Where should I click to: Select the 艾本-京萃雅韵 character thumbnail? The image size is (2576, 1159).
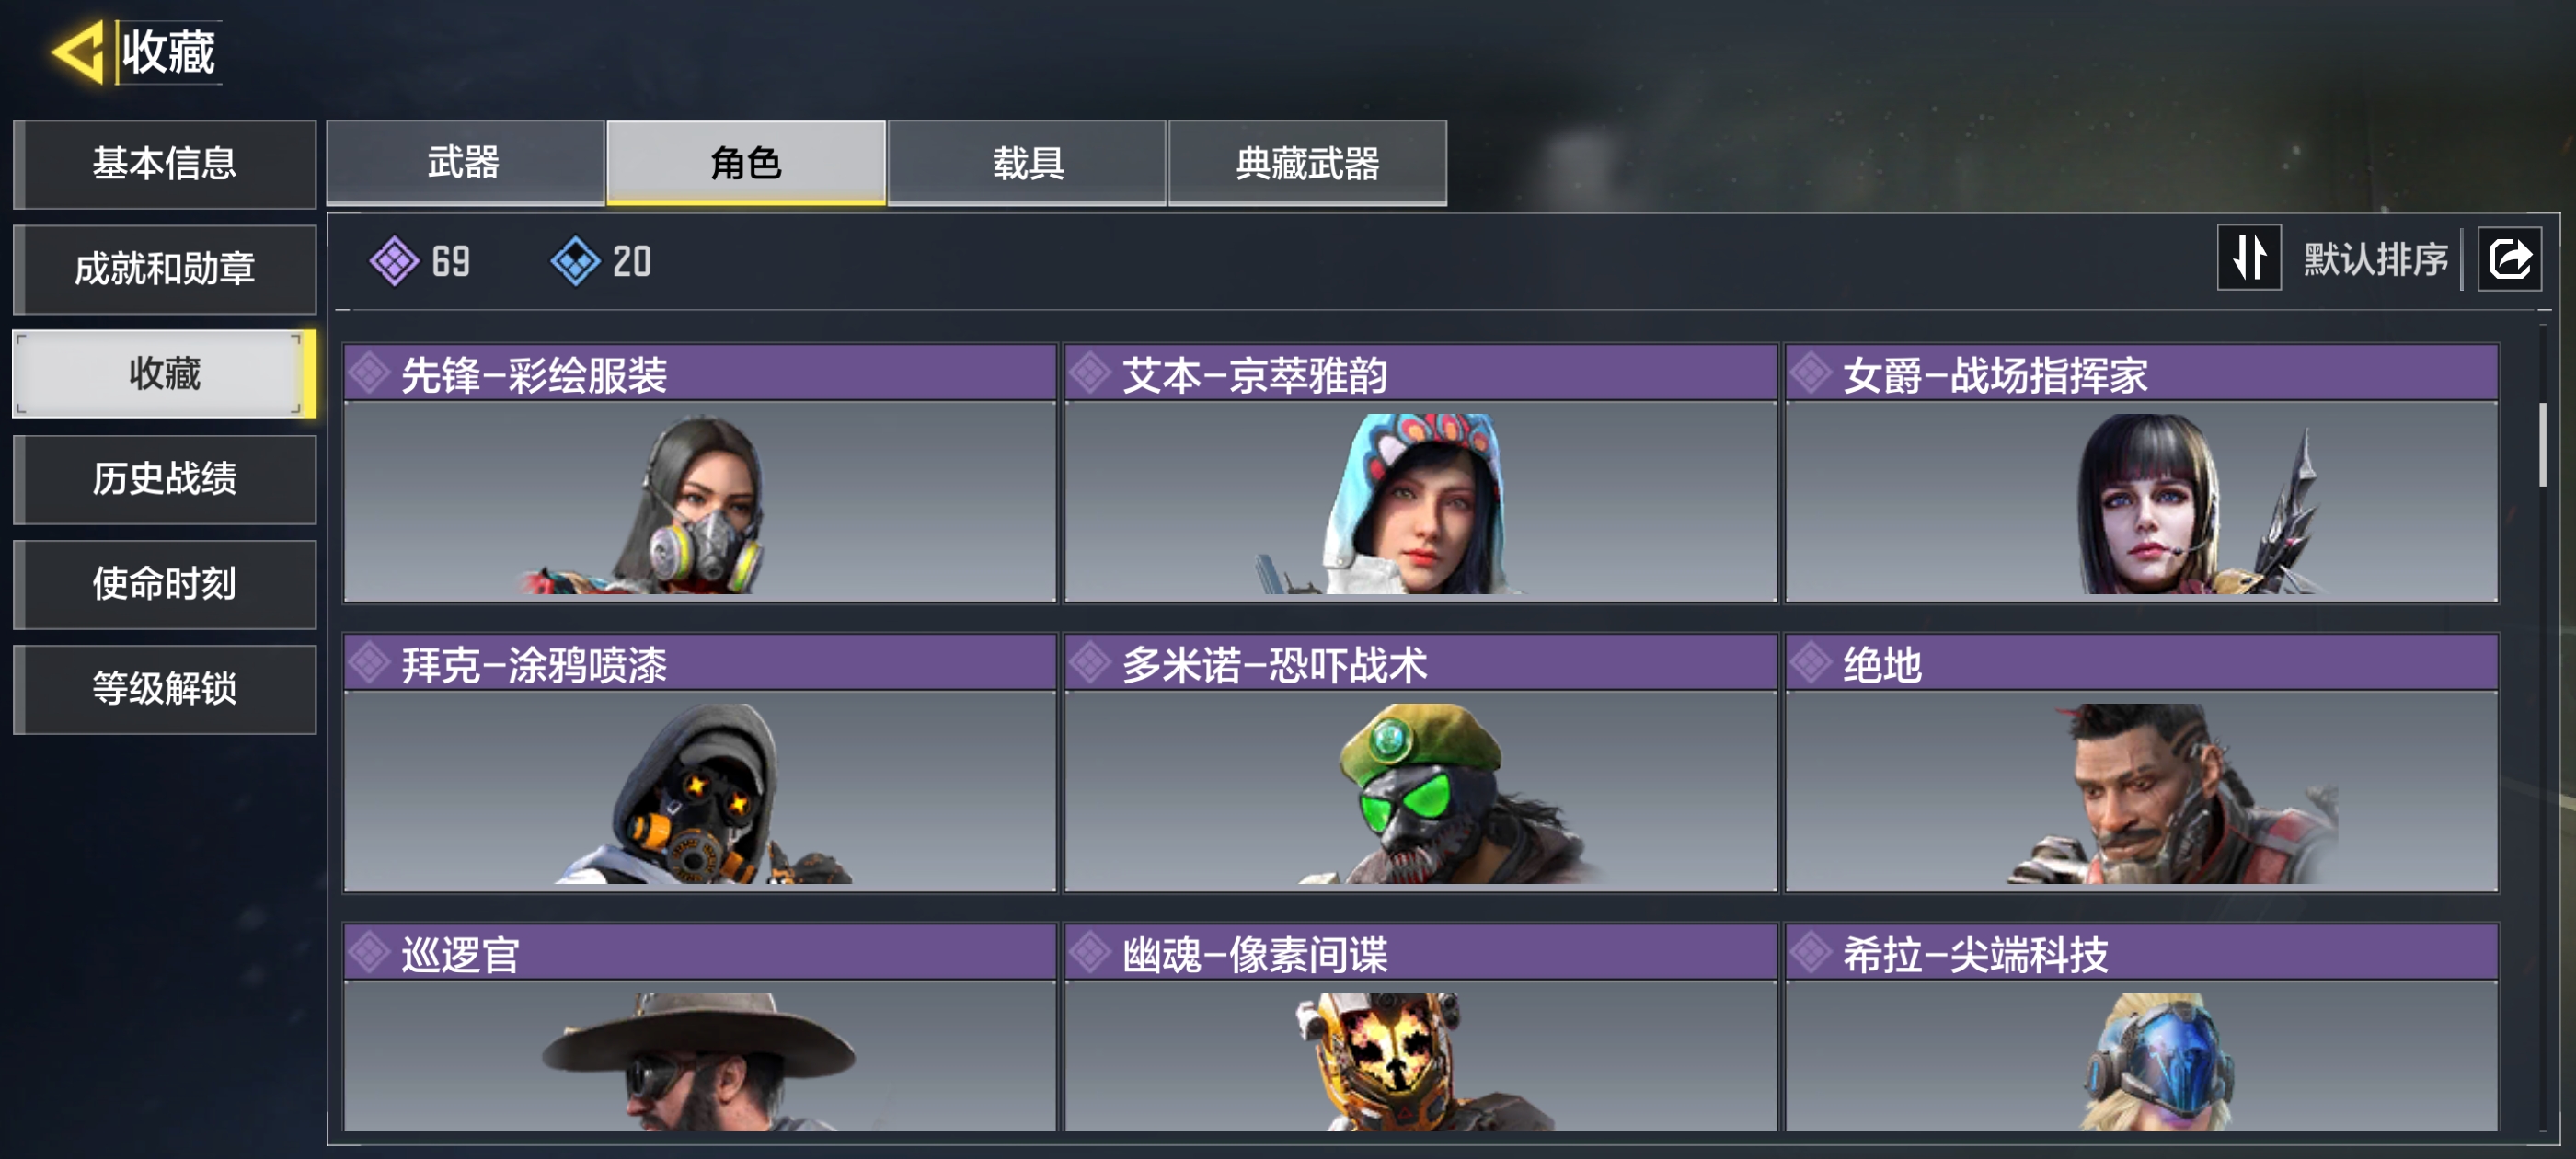tap(1420, 500)
